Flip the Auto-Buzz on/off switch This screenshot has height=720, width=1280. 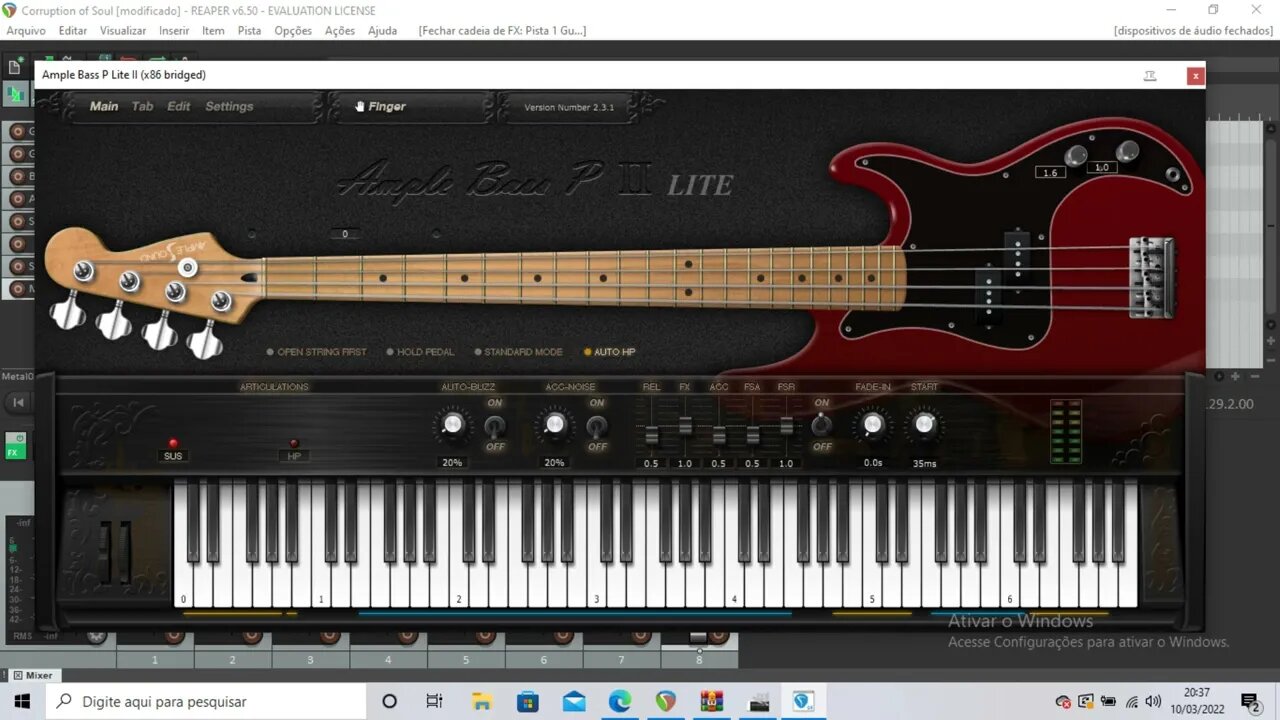click(495, 425)
